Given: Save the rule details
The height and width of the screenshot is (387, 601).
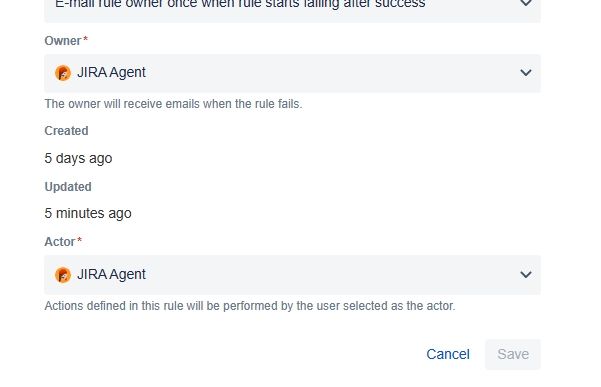Looking at the screenshot, I should (513, 354).
